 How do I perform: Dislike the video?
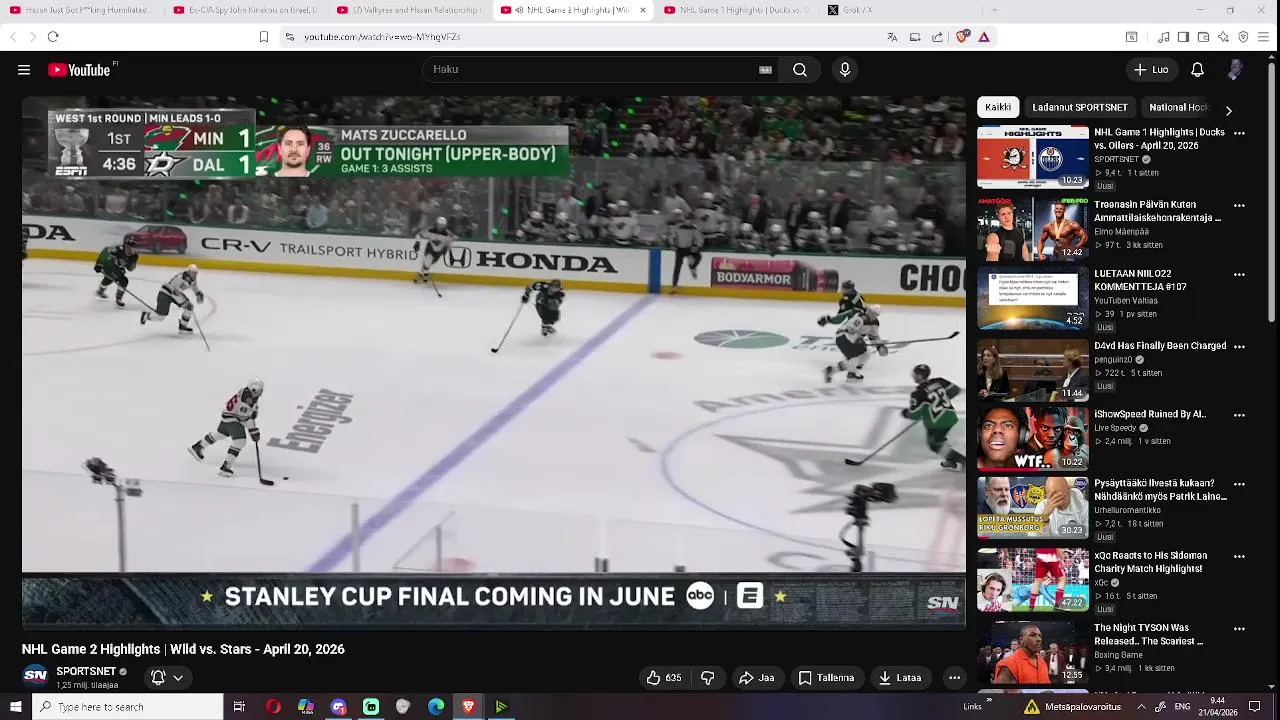(x=708, y=678)
